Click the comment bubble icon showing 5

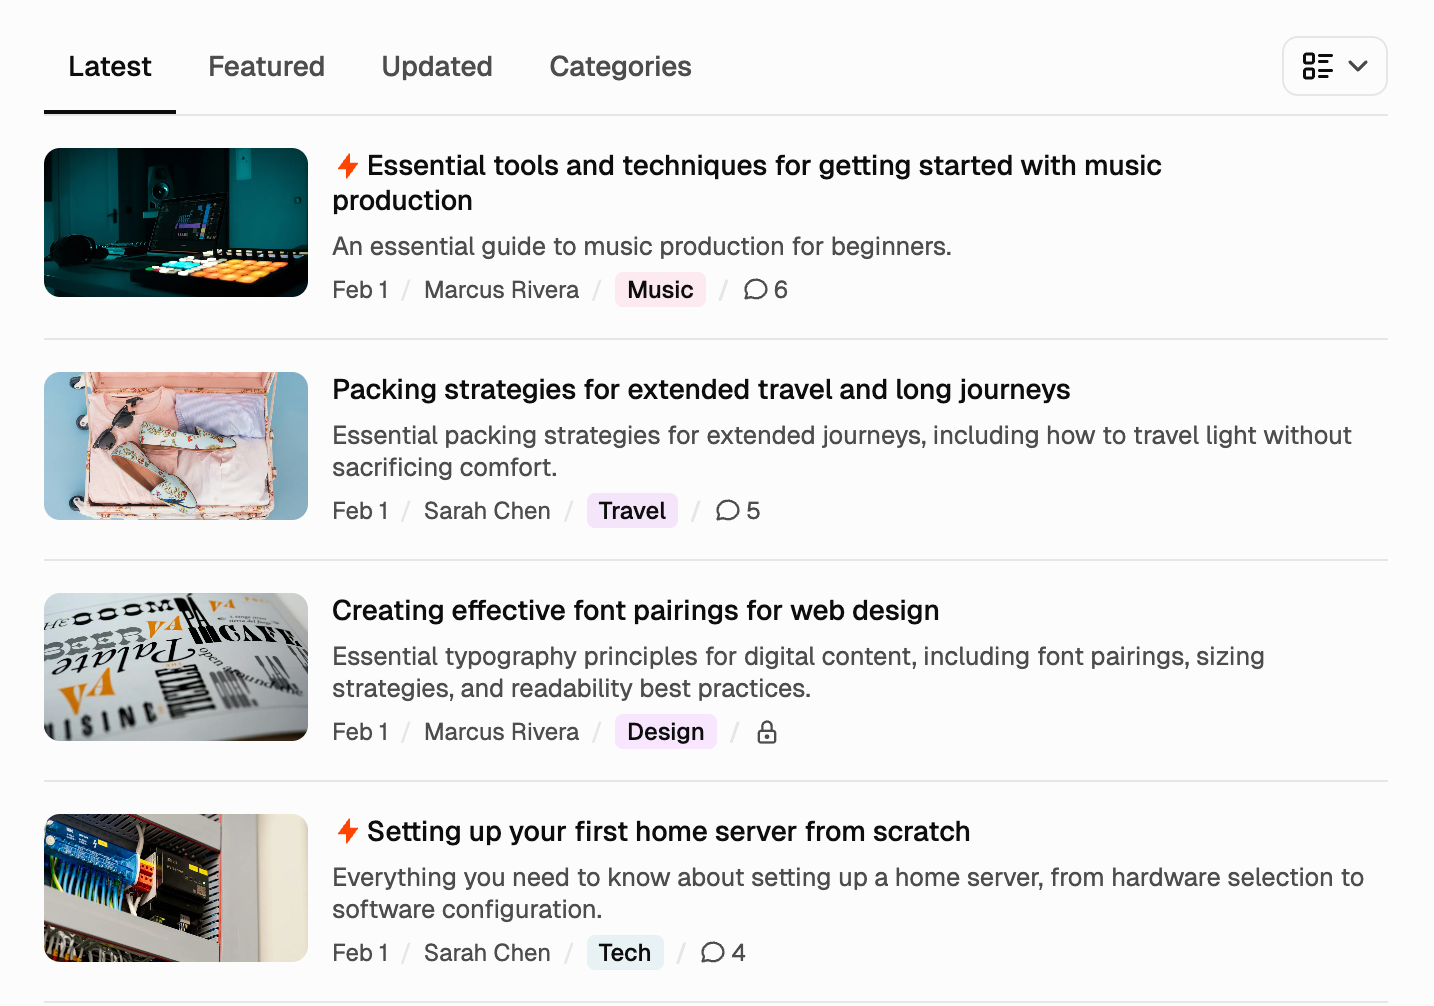727,511
